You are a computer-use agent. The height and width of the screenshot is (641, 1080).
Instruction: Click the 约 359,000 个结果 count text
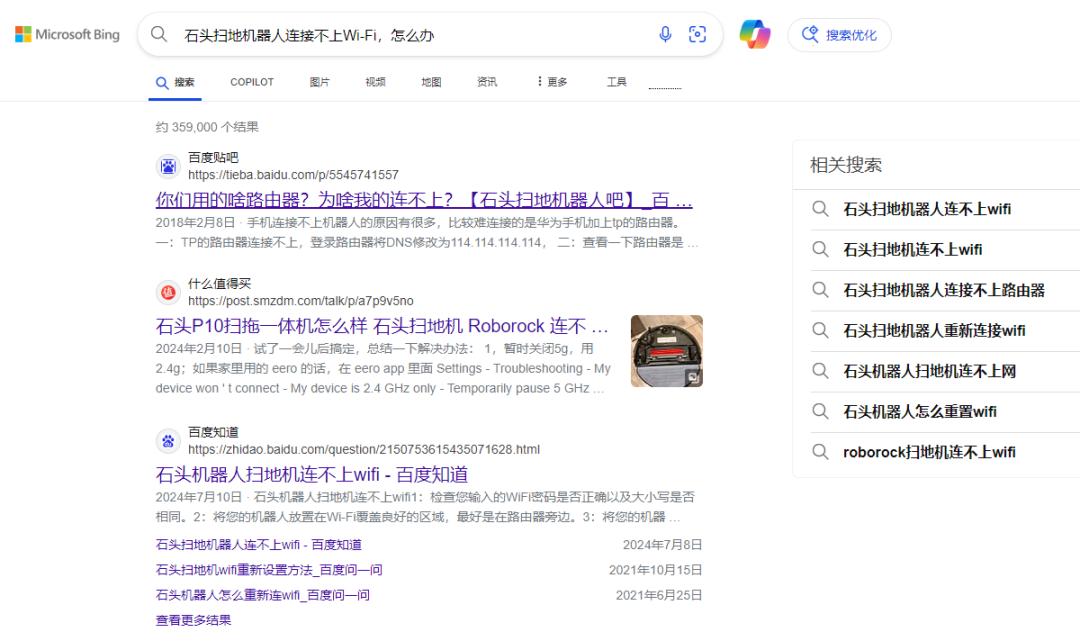207,127
